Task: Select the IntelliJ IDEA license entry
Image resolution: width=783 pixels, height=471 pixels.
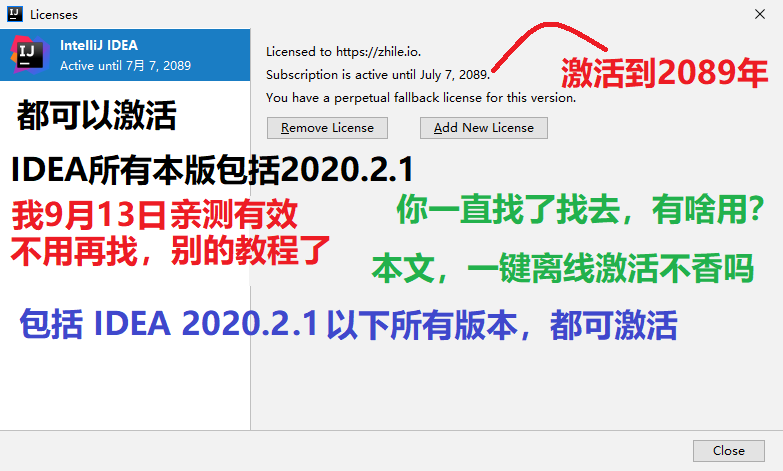Action: click(125, 55)
